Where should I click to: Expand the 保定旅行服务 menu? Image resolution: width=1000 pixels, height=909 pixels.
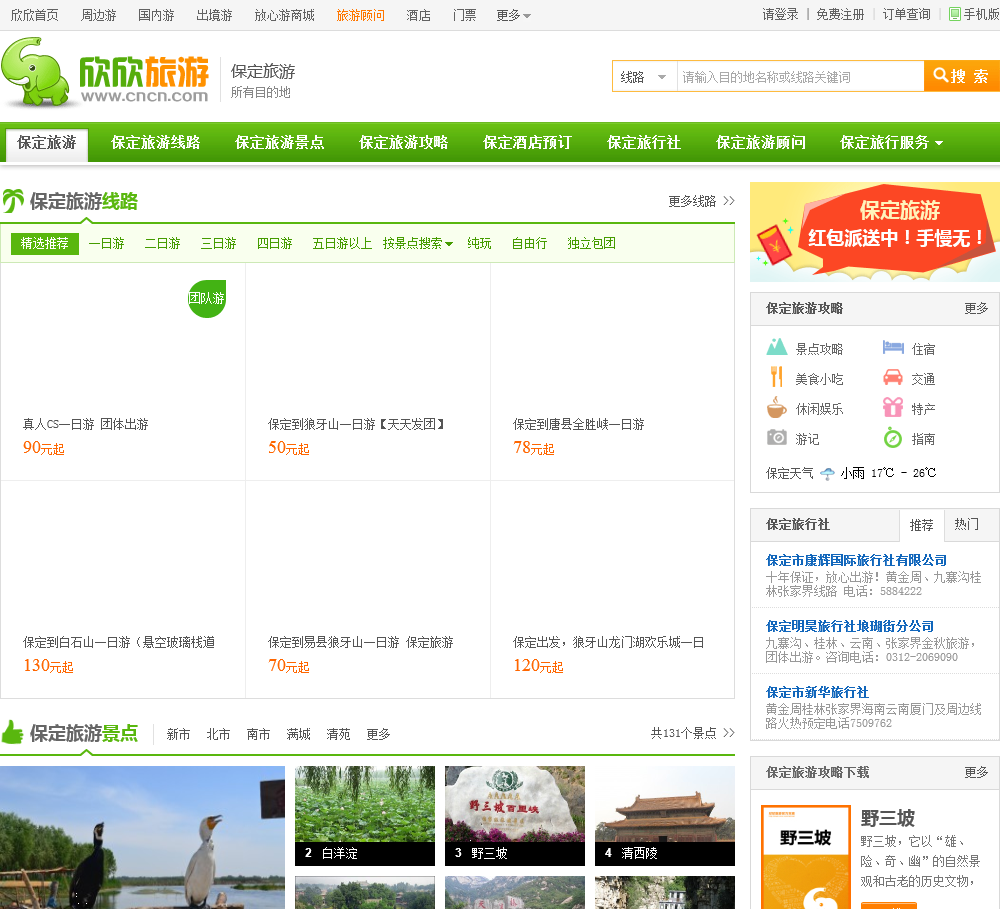tap(891, 142)
